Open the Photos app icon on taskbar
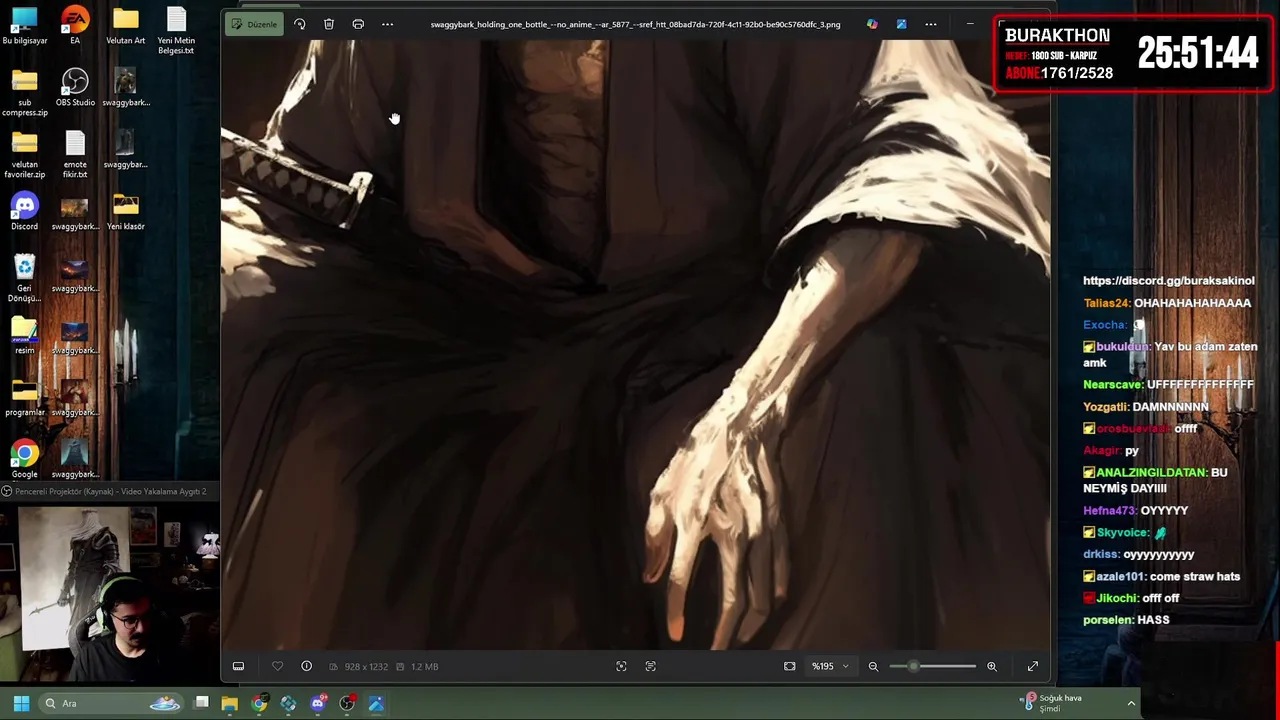This screenshot has height=720, width=1280. click(376, 703)
